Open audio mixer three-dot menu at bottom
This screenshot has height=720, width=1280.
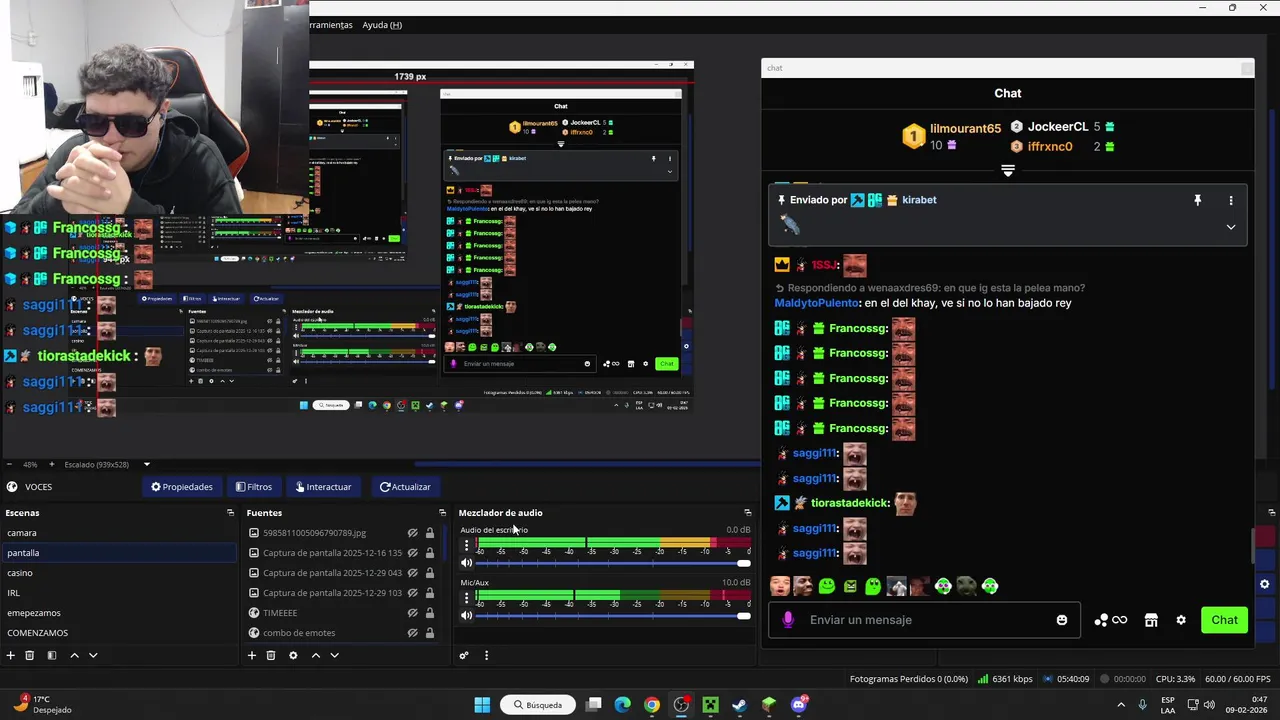486,655
